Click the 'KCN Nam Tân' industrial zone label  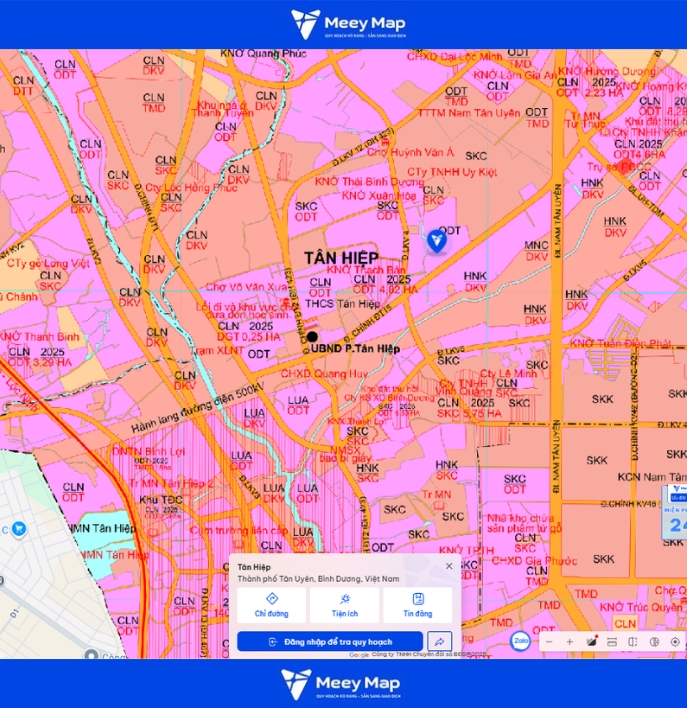pos(652,477)
